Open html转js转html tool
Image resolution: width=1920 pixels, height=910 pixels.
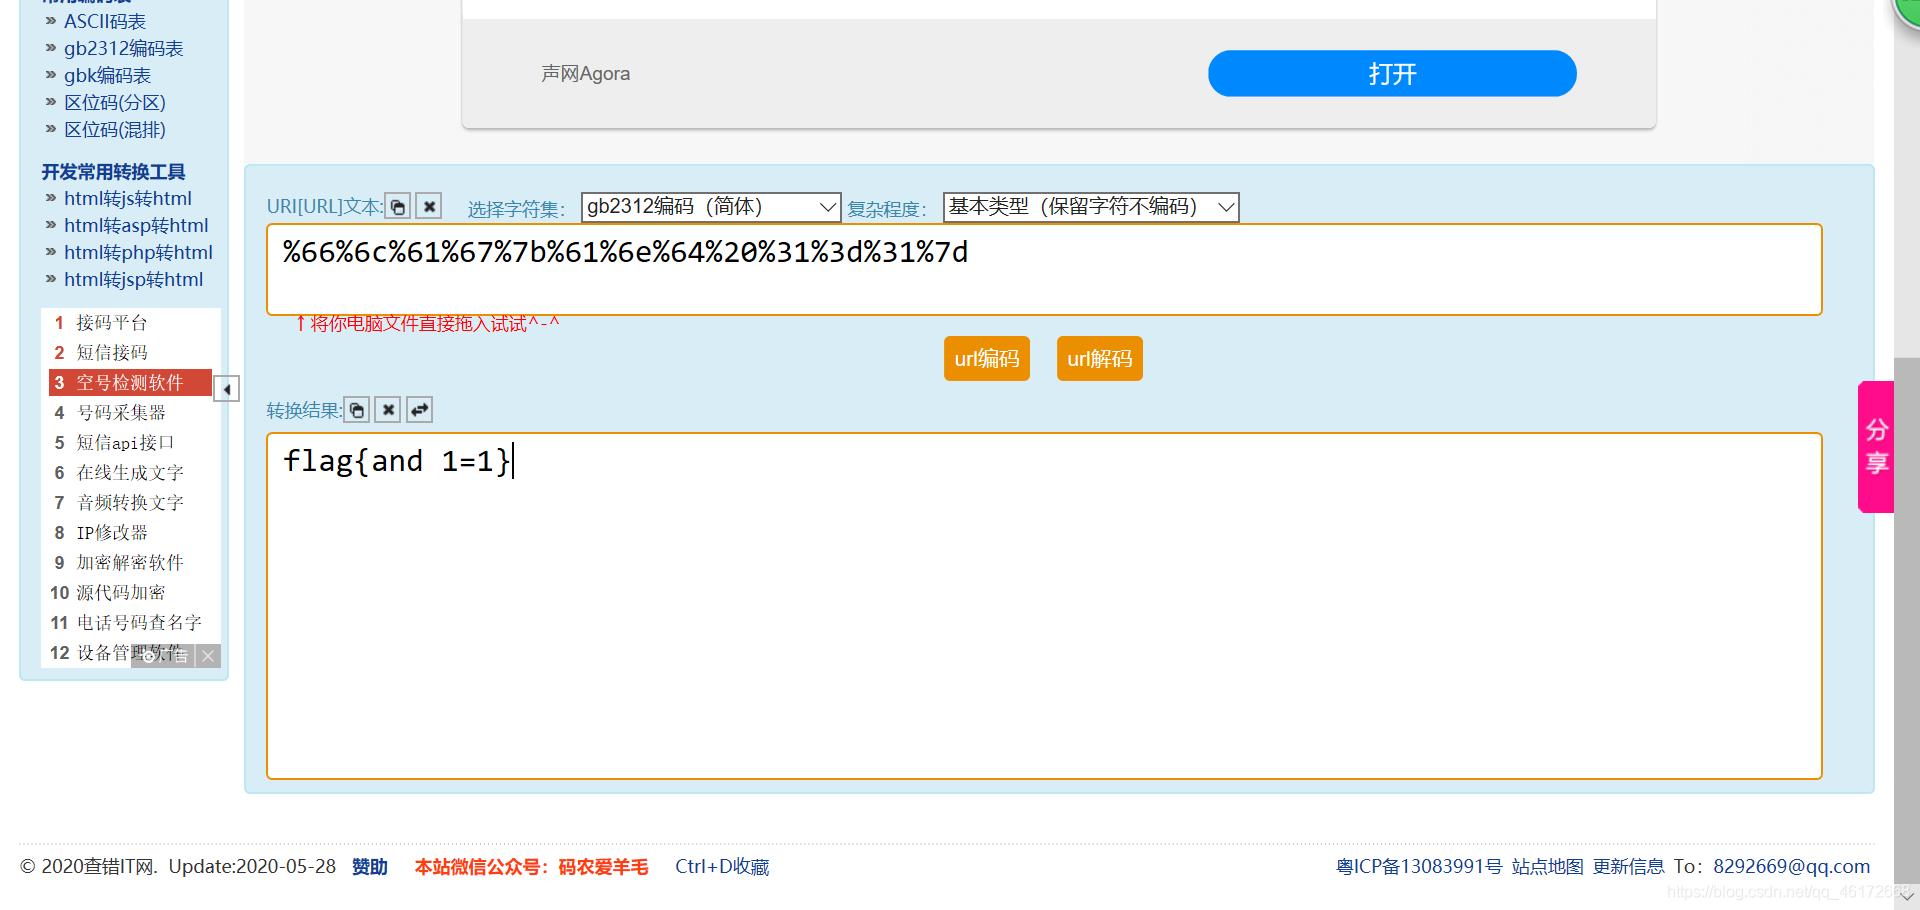pyautogui.click(x=128, y=198)
